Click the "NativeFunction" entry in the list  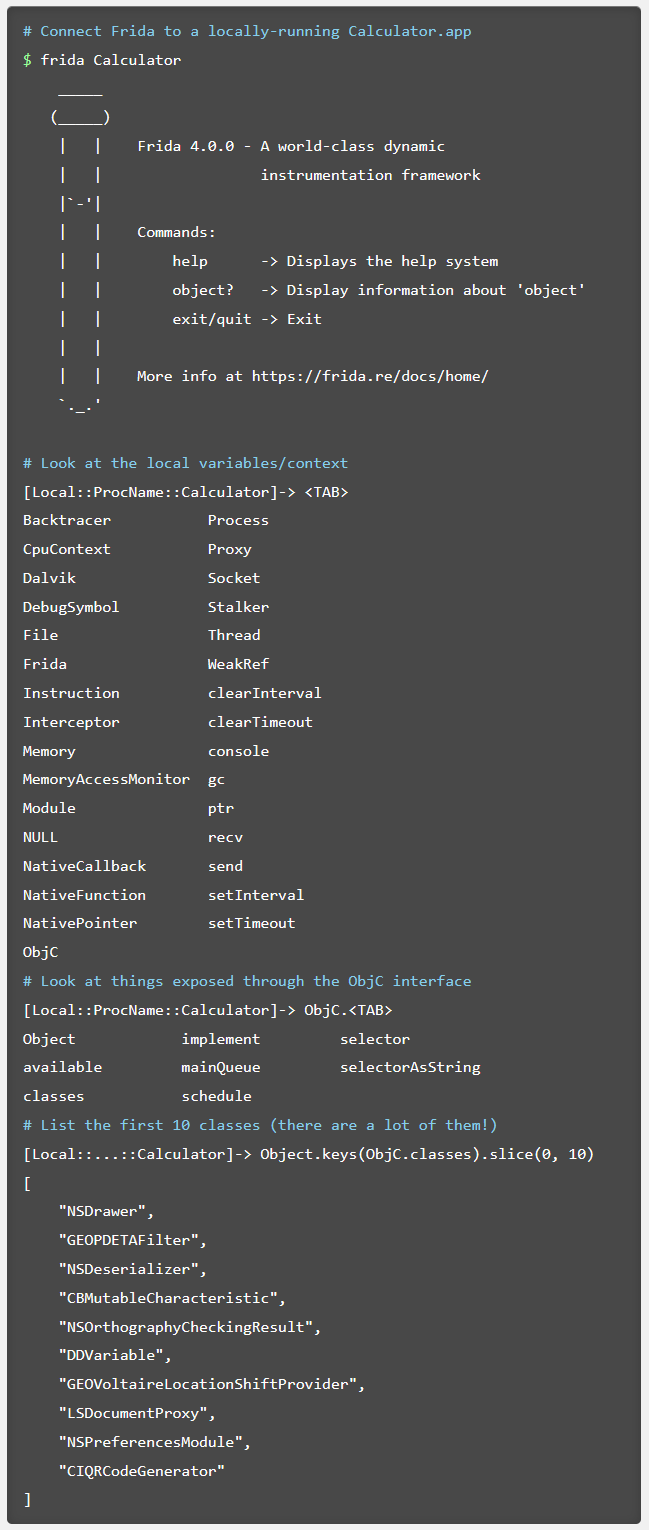pyautogui.click(x=84, y=895)
